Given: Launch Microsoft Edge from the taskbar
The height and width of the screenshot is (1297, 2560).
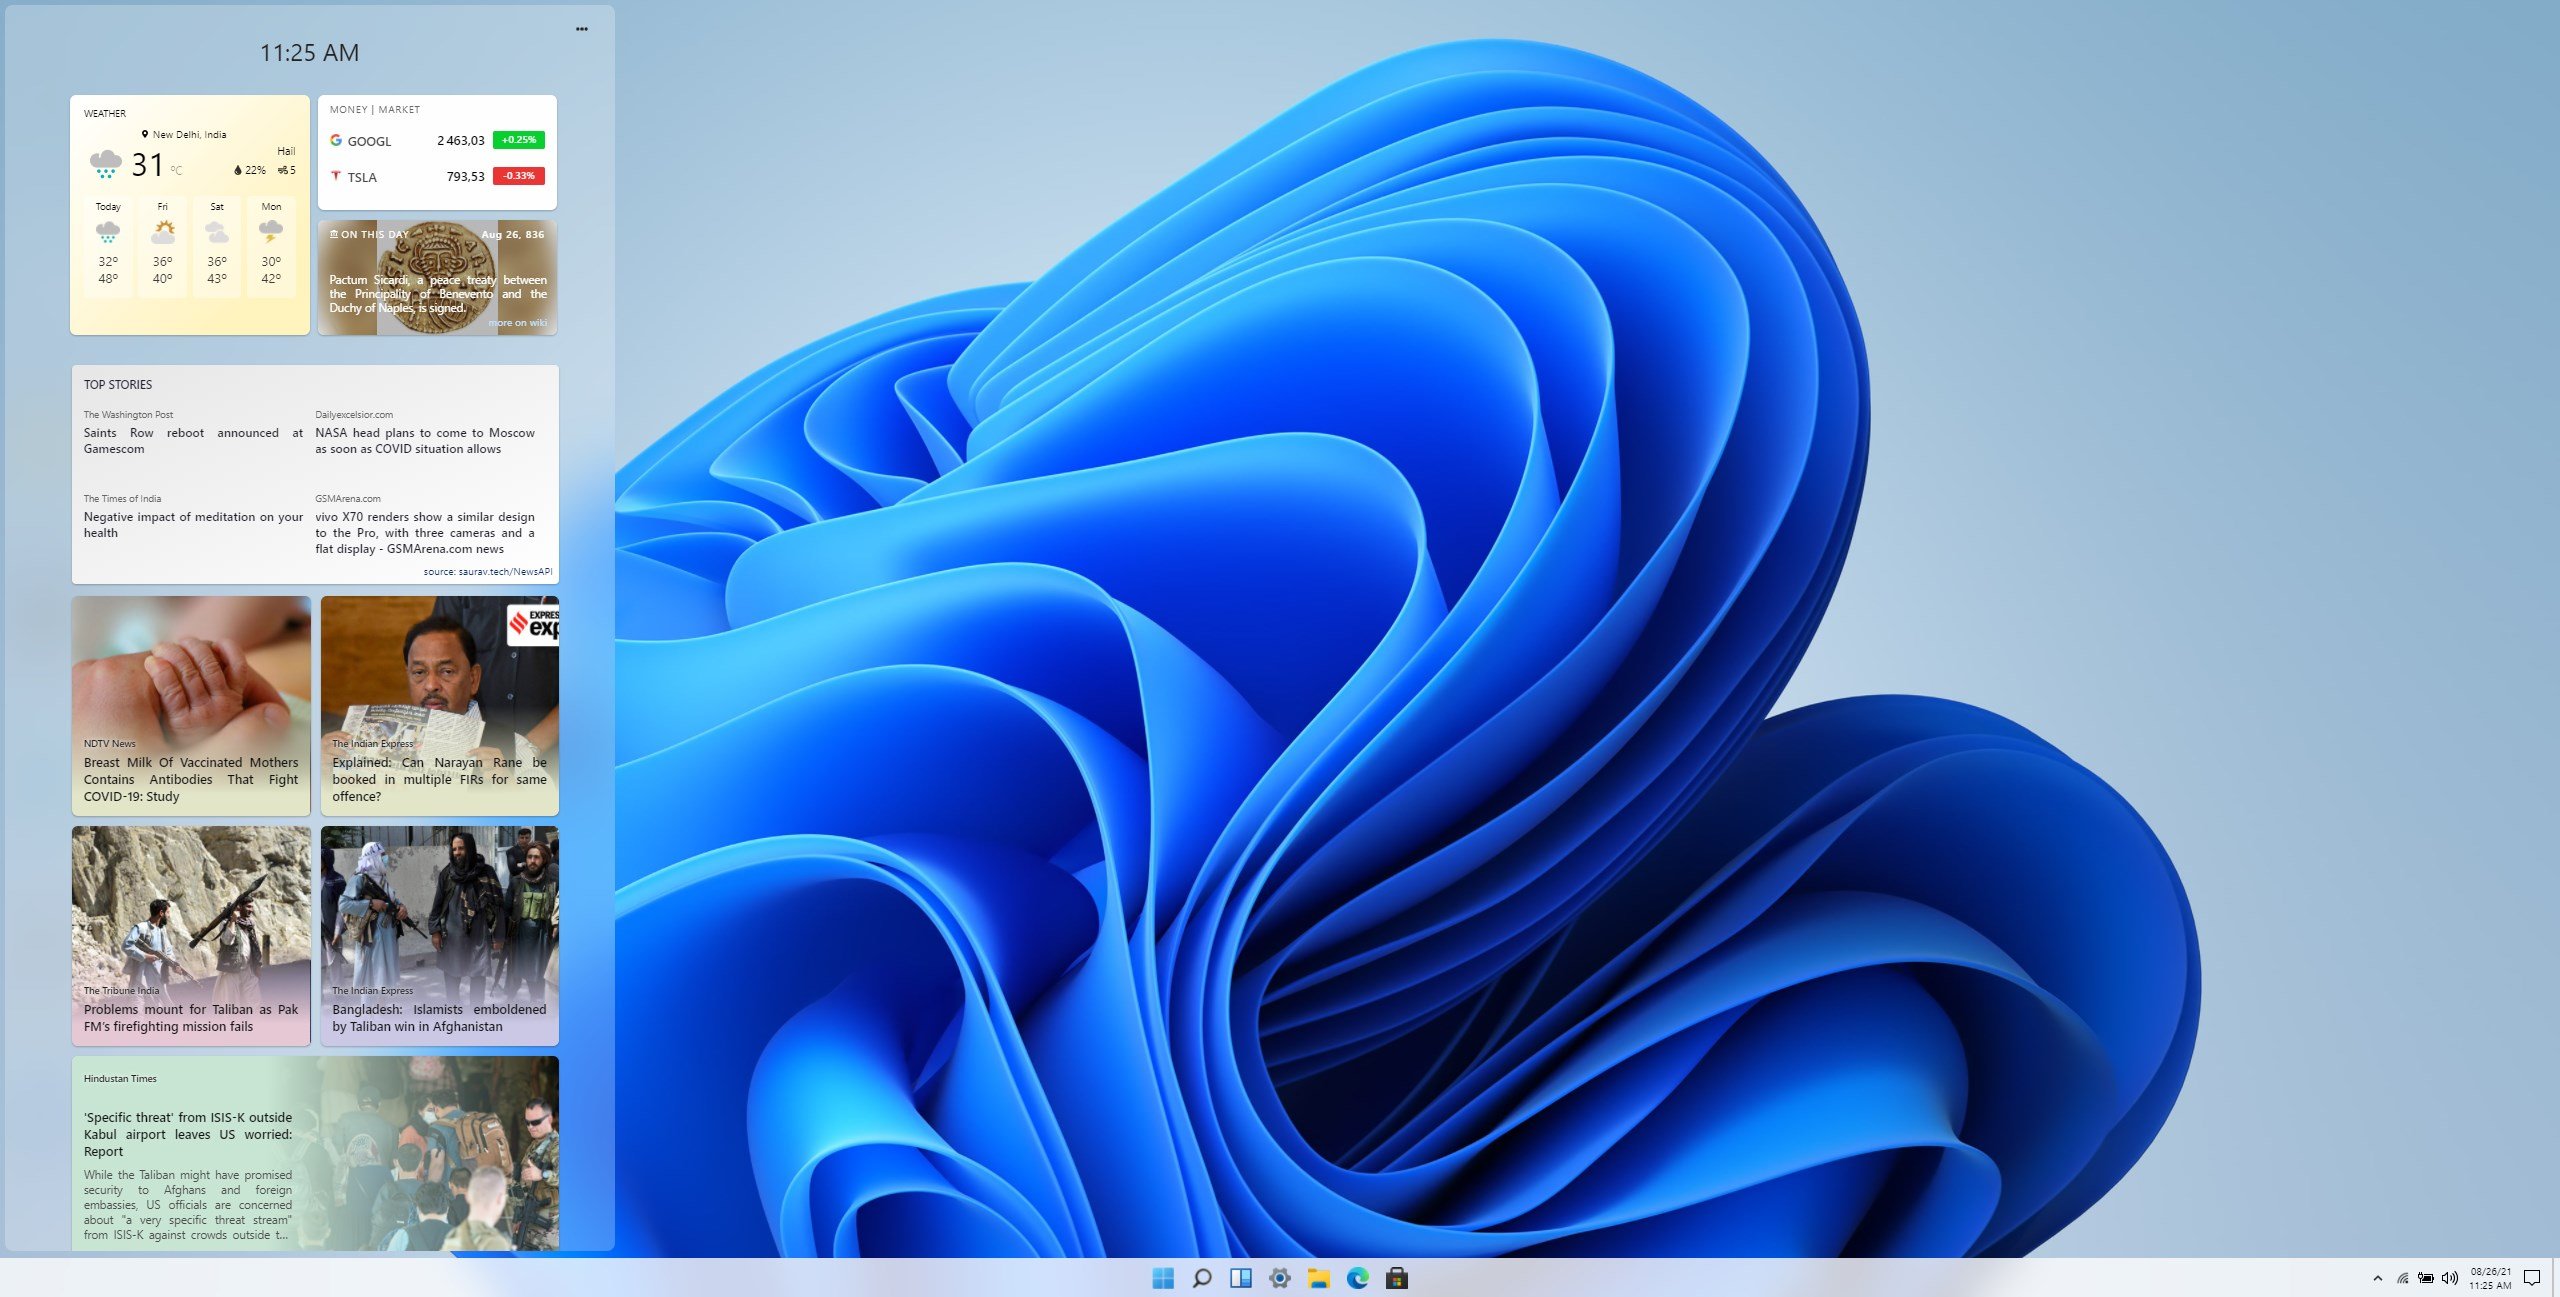Looking at the screenshot, I should 1356,1277.
